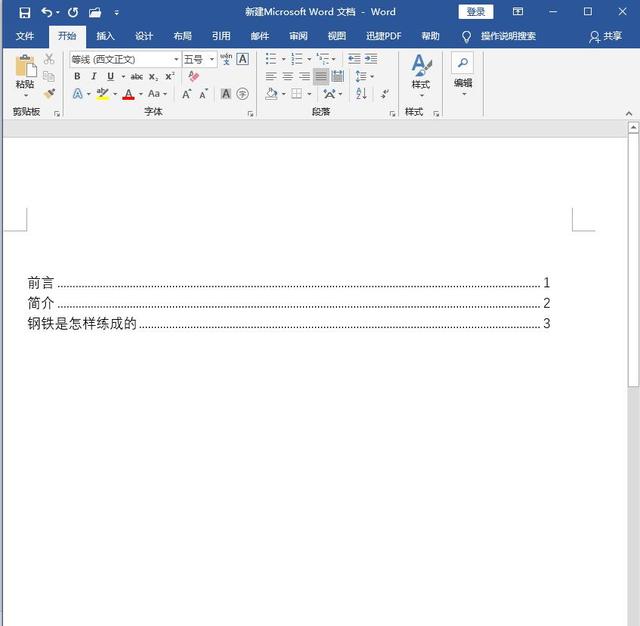Align text to the right
This screenshot has width=640, height=626.
click(304, 76)
